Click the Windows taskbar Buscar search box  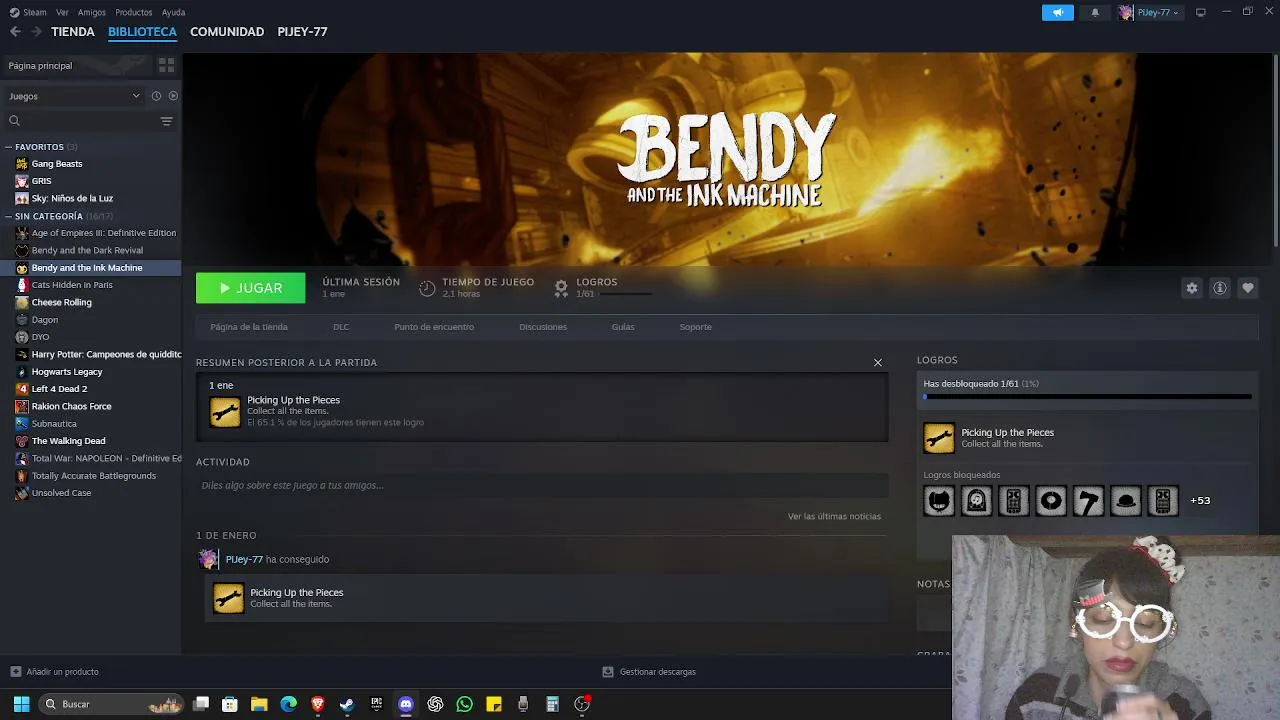[x=112, y=704]
